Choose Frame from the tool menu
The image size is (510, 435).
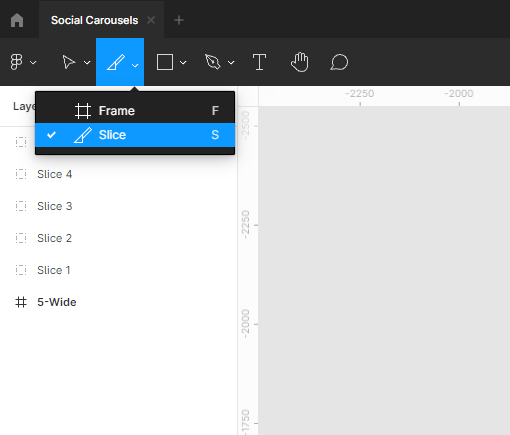(x=135, y=111)
